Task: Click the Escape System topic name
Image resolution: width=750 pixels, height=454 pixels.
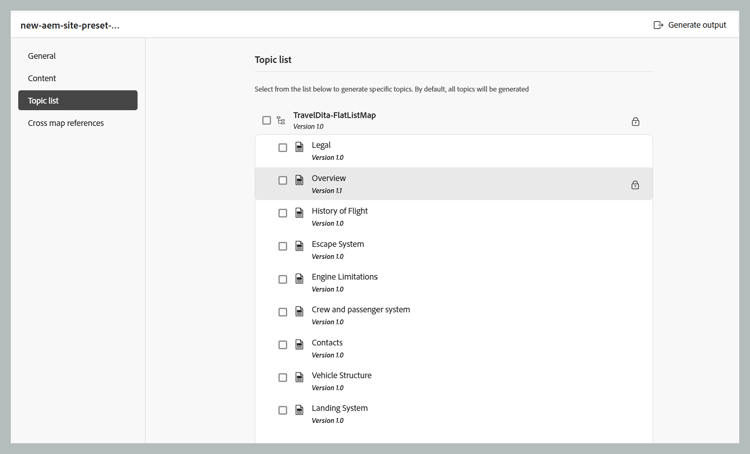Action: [338, 244]
